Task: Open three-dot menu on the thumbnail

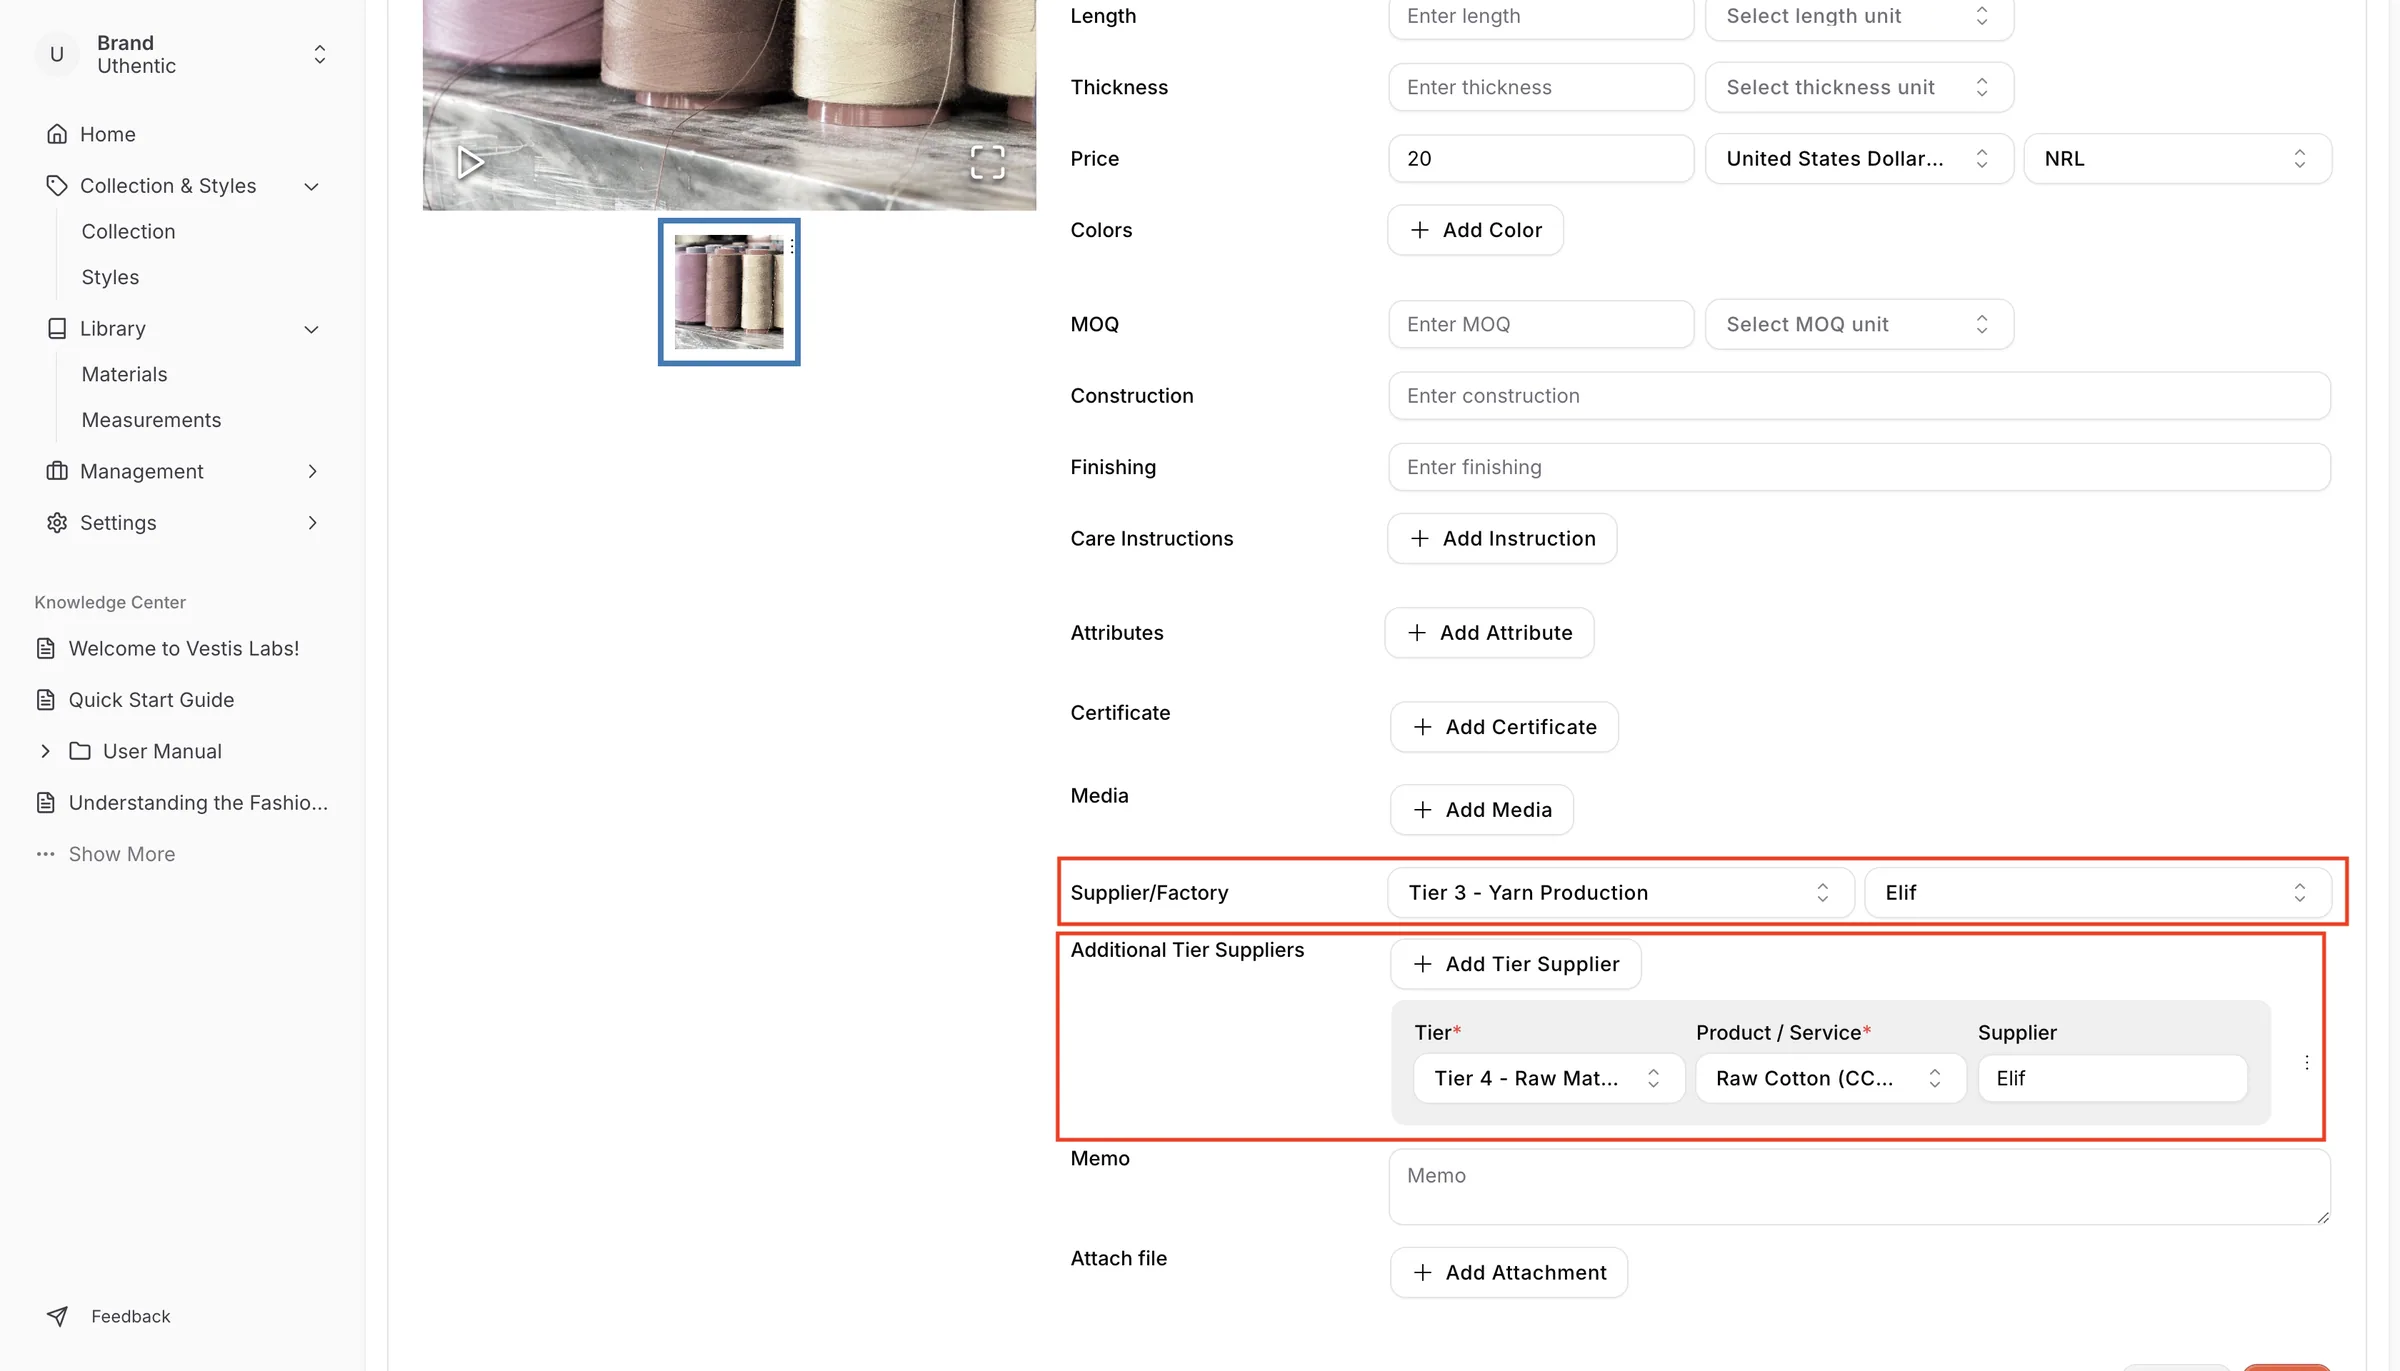Action: [x=792, y=245]
